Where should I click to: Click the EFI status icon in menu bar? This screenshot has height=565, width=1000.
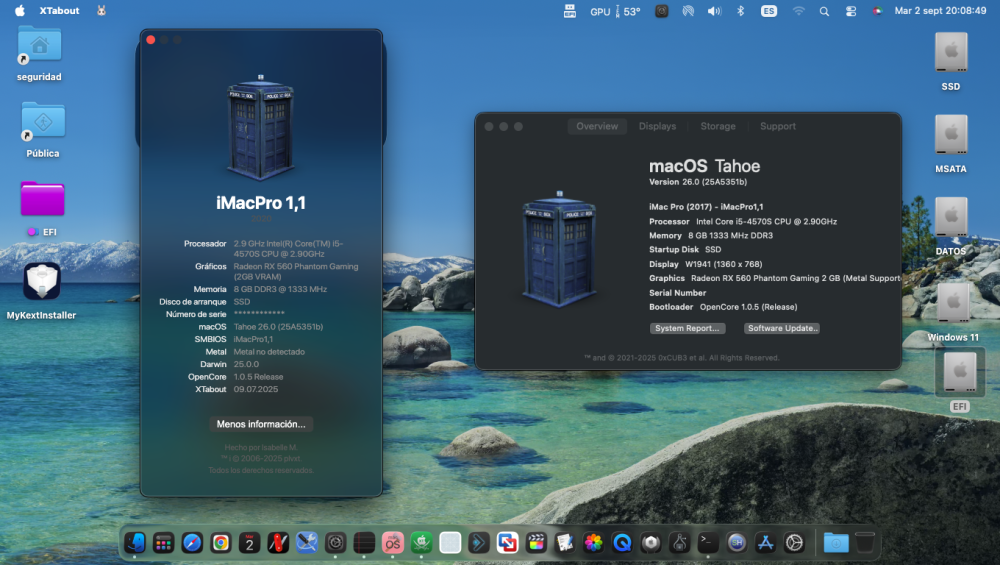coord(570,11)
